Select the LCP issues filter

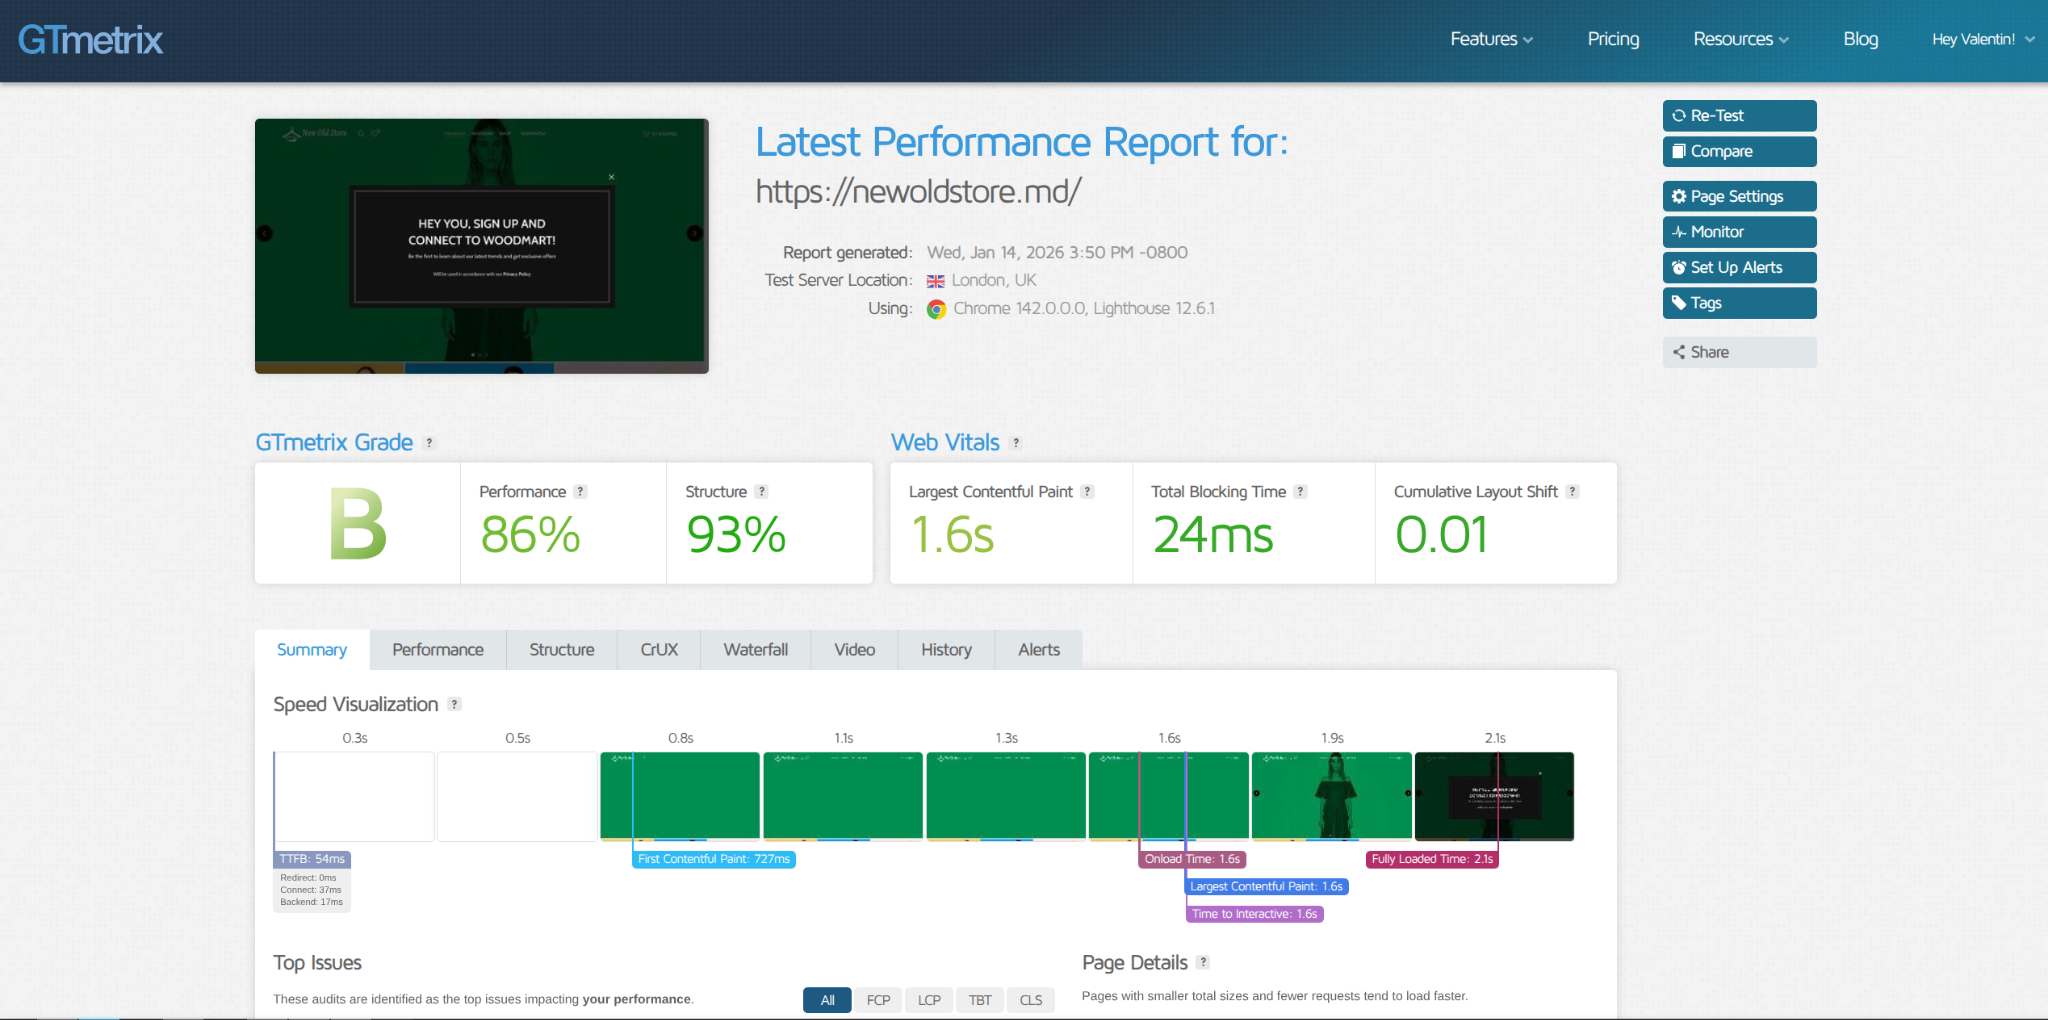coord(929,1000)
